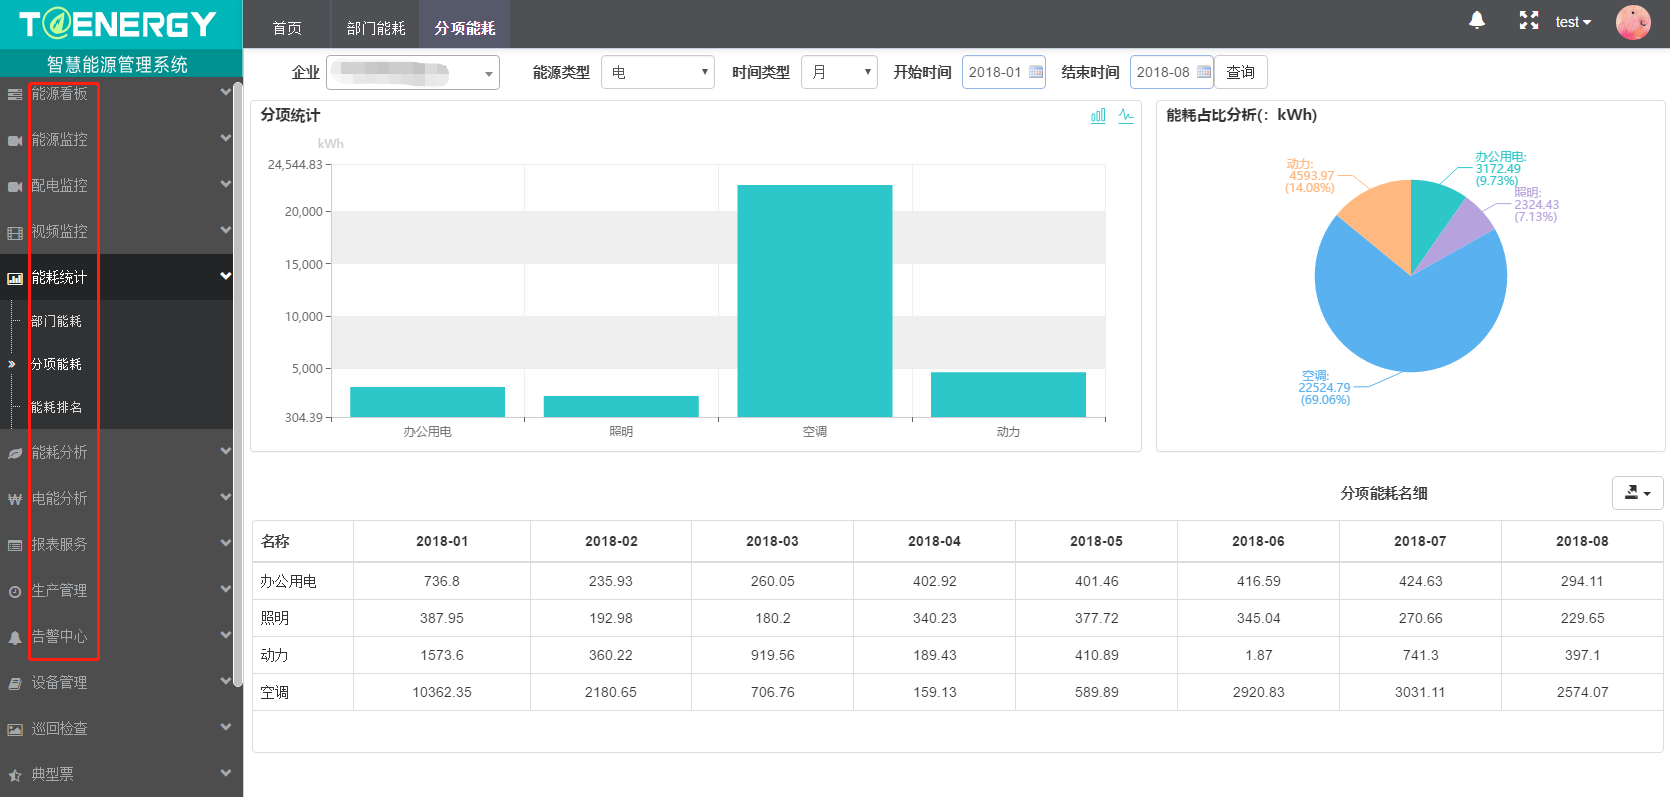Switch chart to bar chart view icon
The image size is (1670, 797).
pos(1098,116)
